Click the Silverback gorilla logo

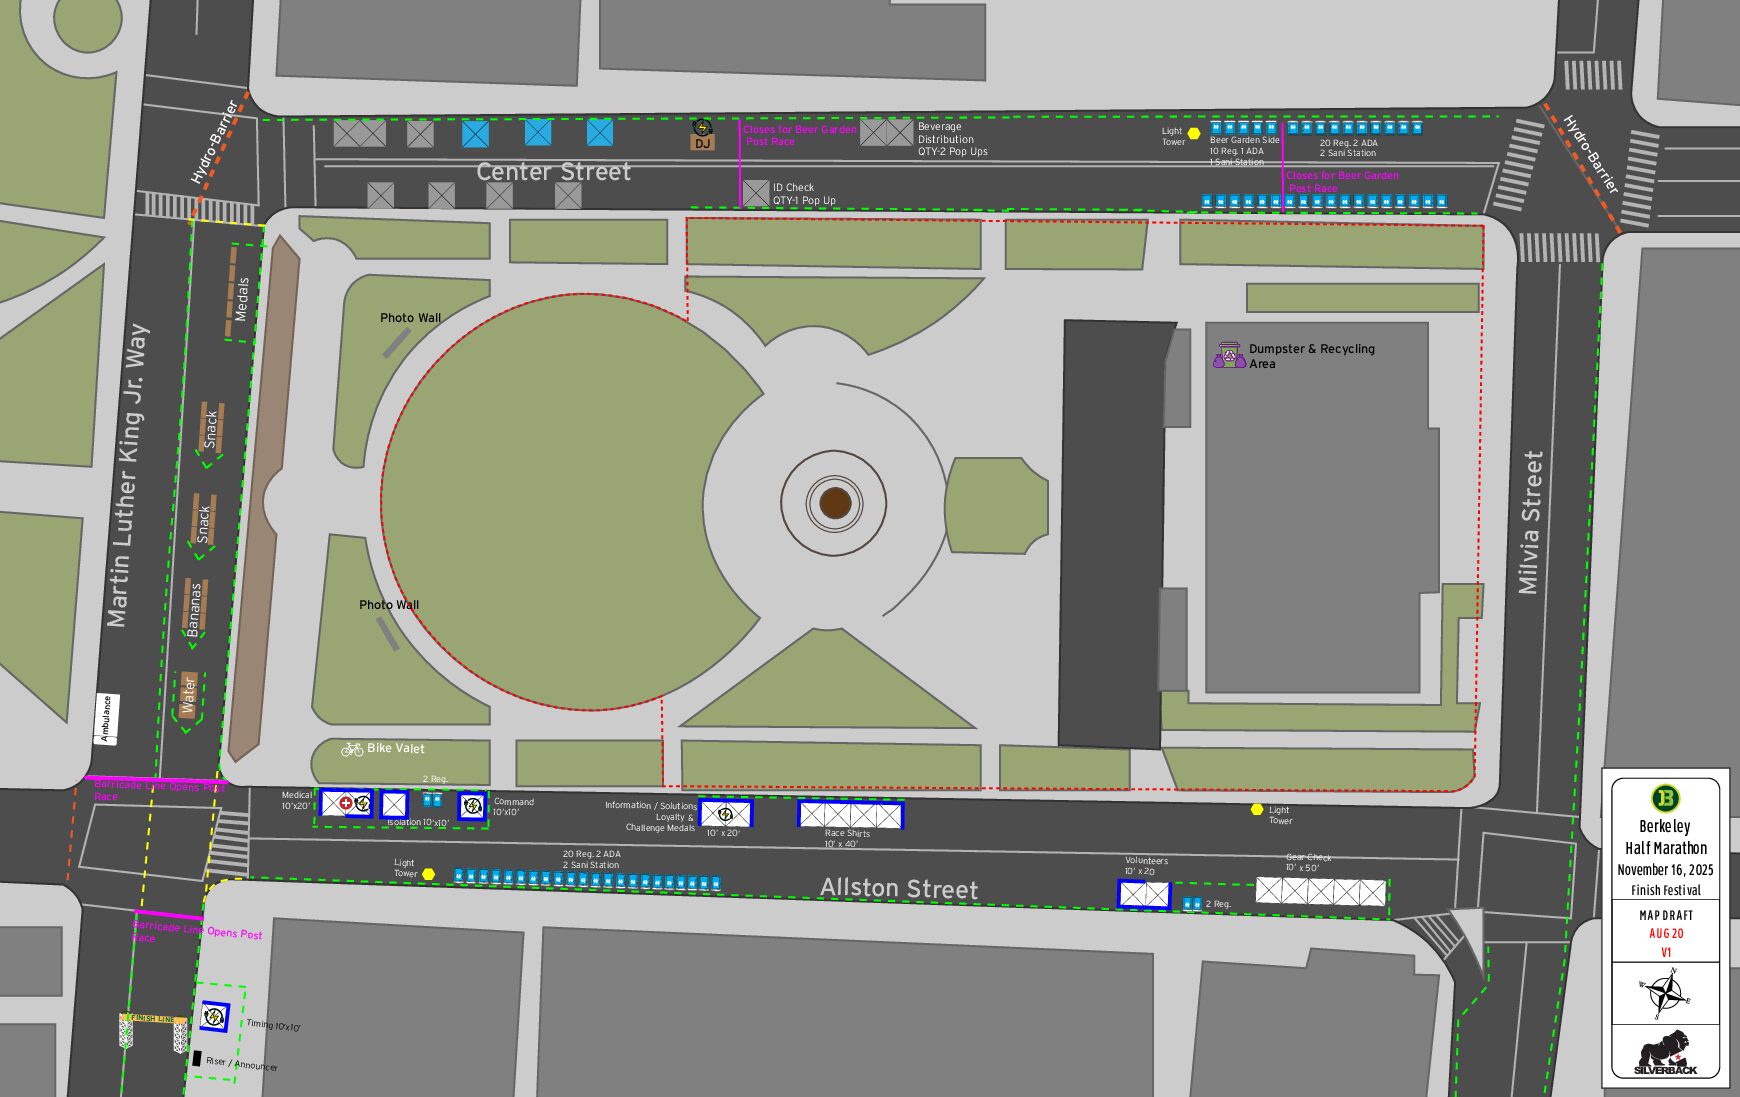coord(1665,1053)
